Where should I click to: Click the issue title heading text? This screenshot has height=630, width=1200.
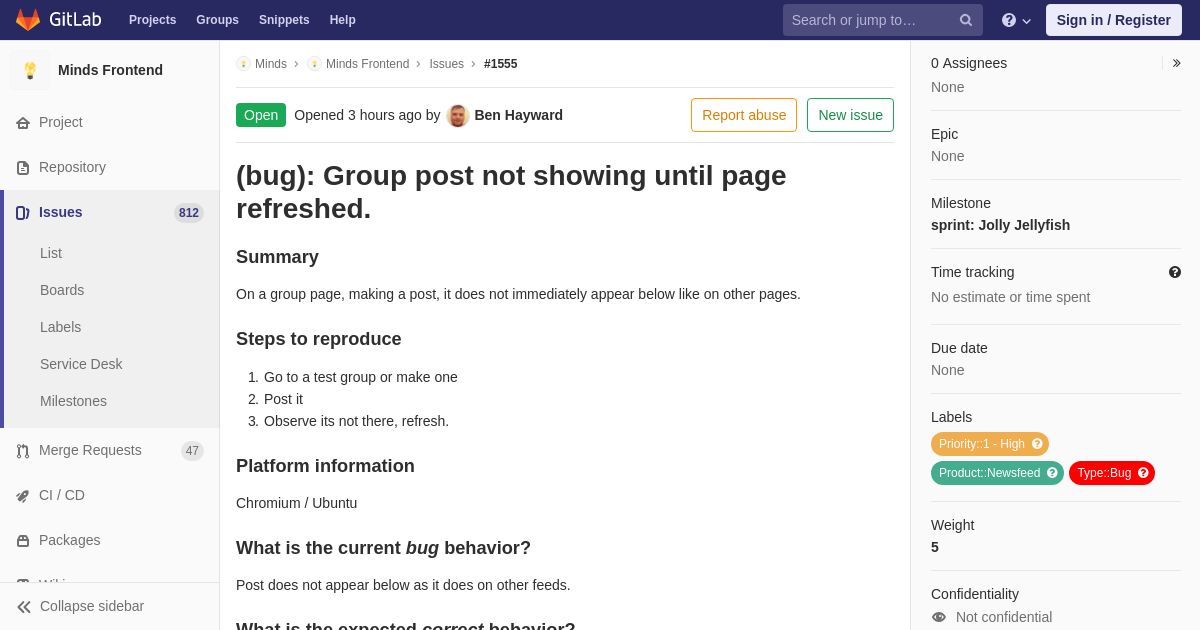tap(511, 192)
